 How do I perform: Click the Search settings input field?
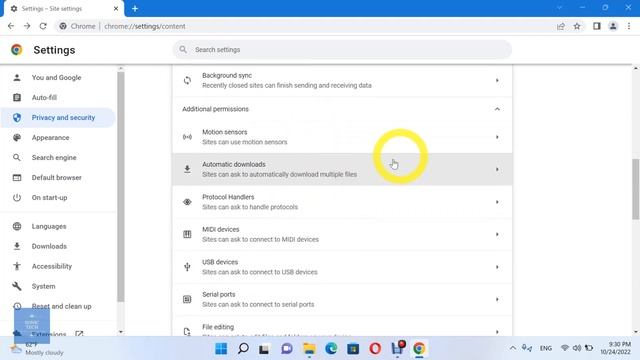pyautogui.click(x=342, y=49)
